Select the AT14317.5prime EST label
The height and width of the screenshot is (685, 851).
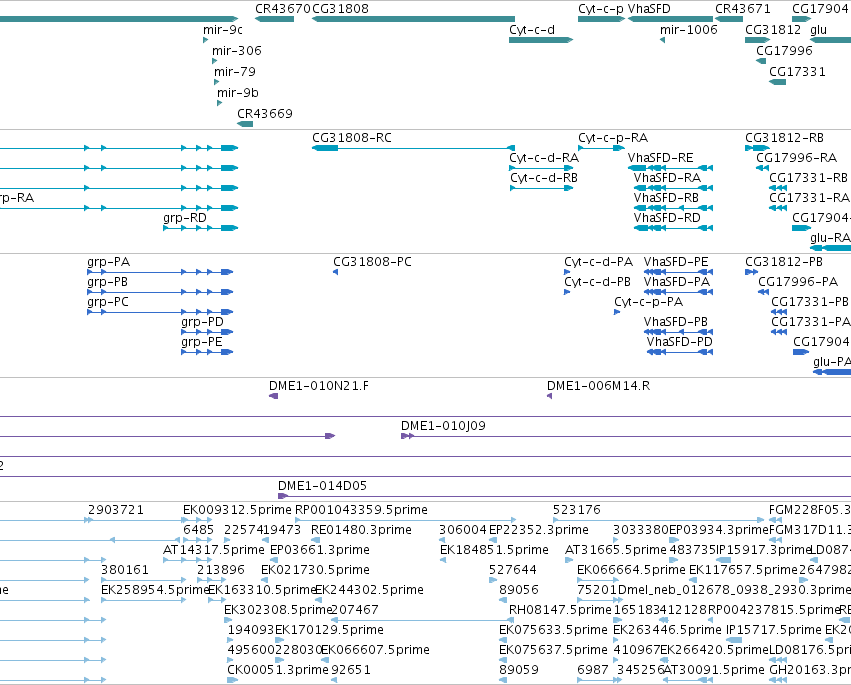[214, 550]
